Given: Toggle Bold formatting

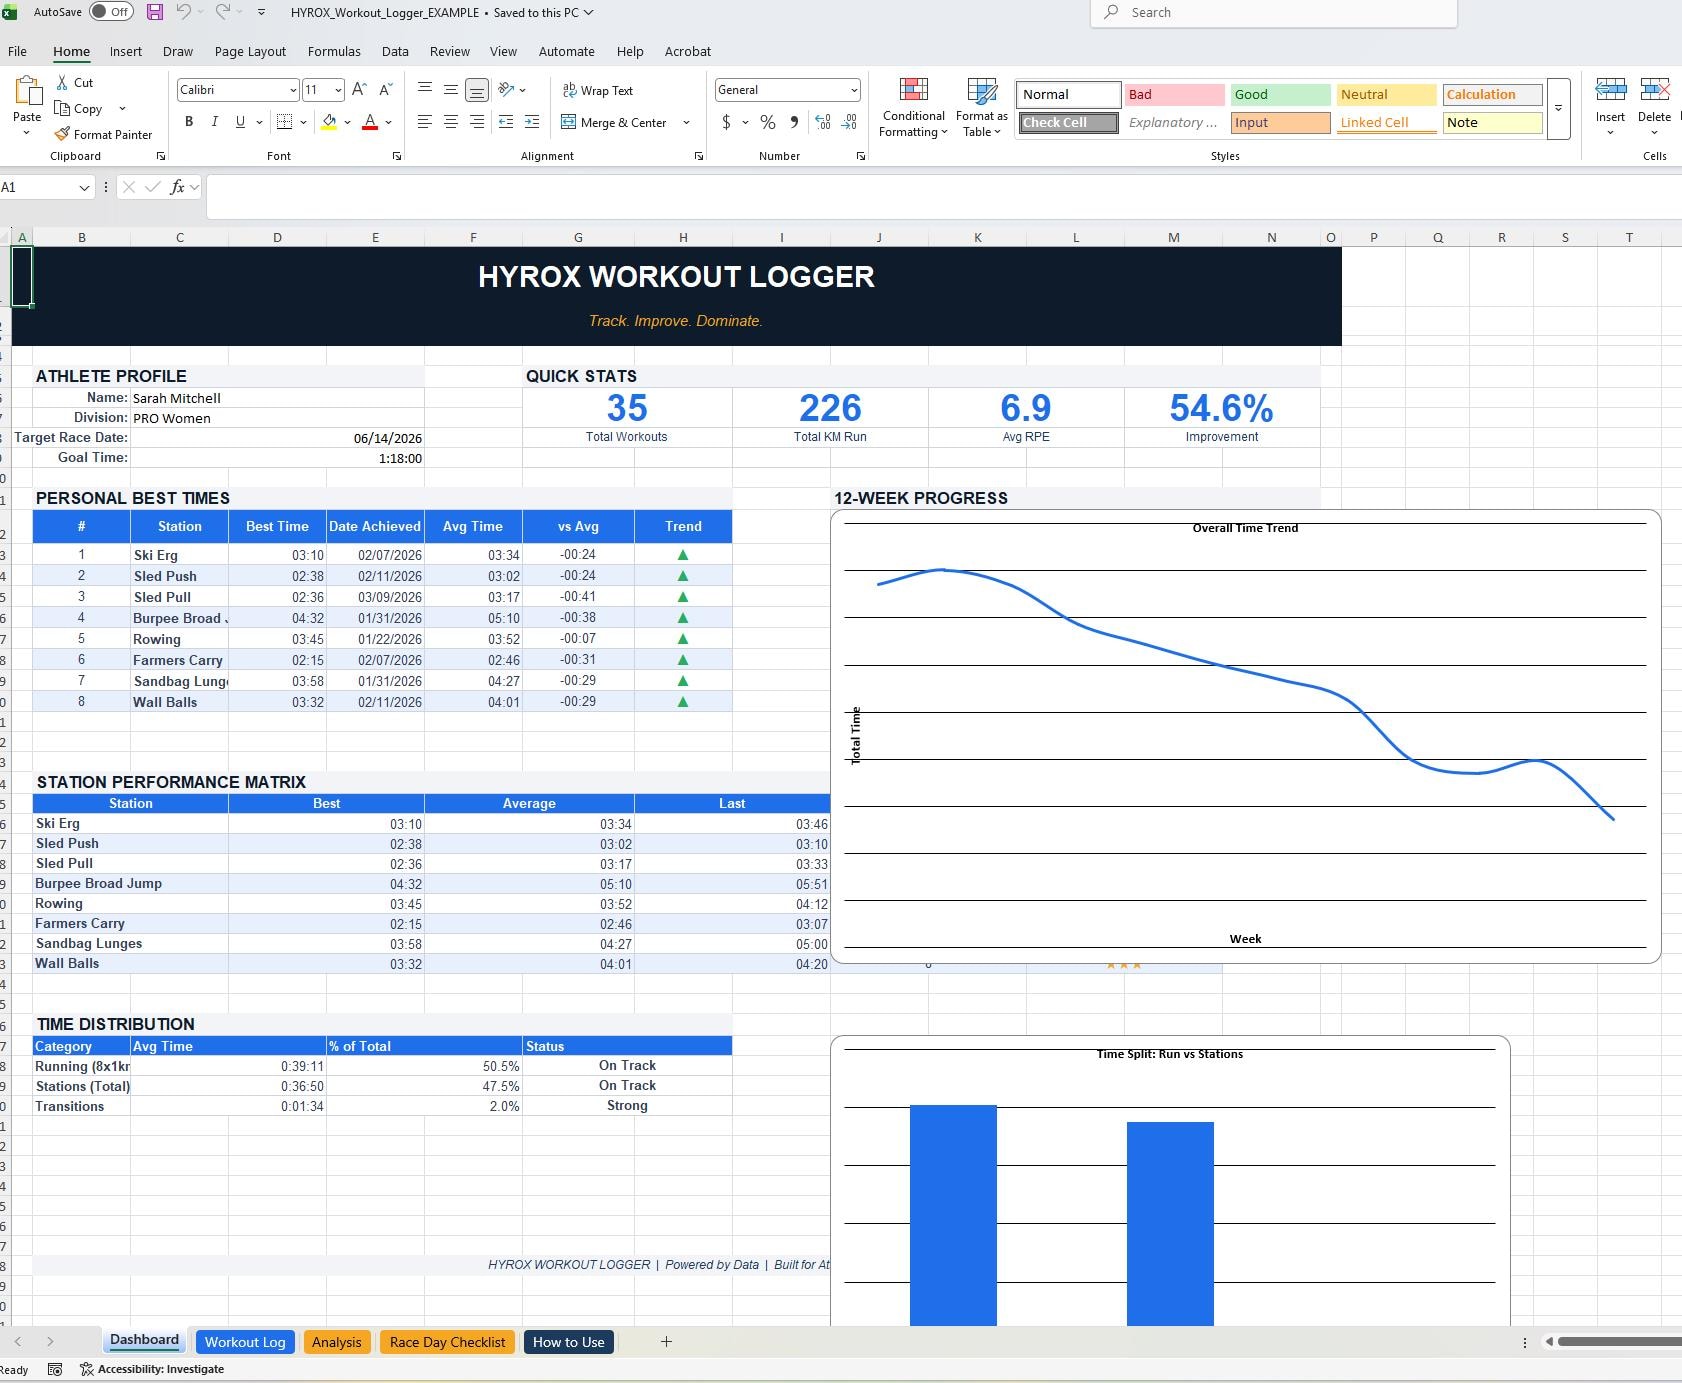Looking at the screenshot, I should [x=189, y=122].
